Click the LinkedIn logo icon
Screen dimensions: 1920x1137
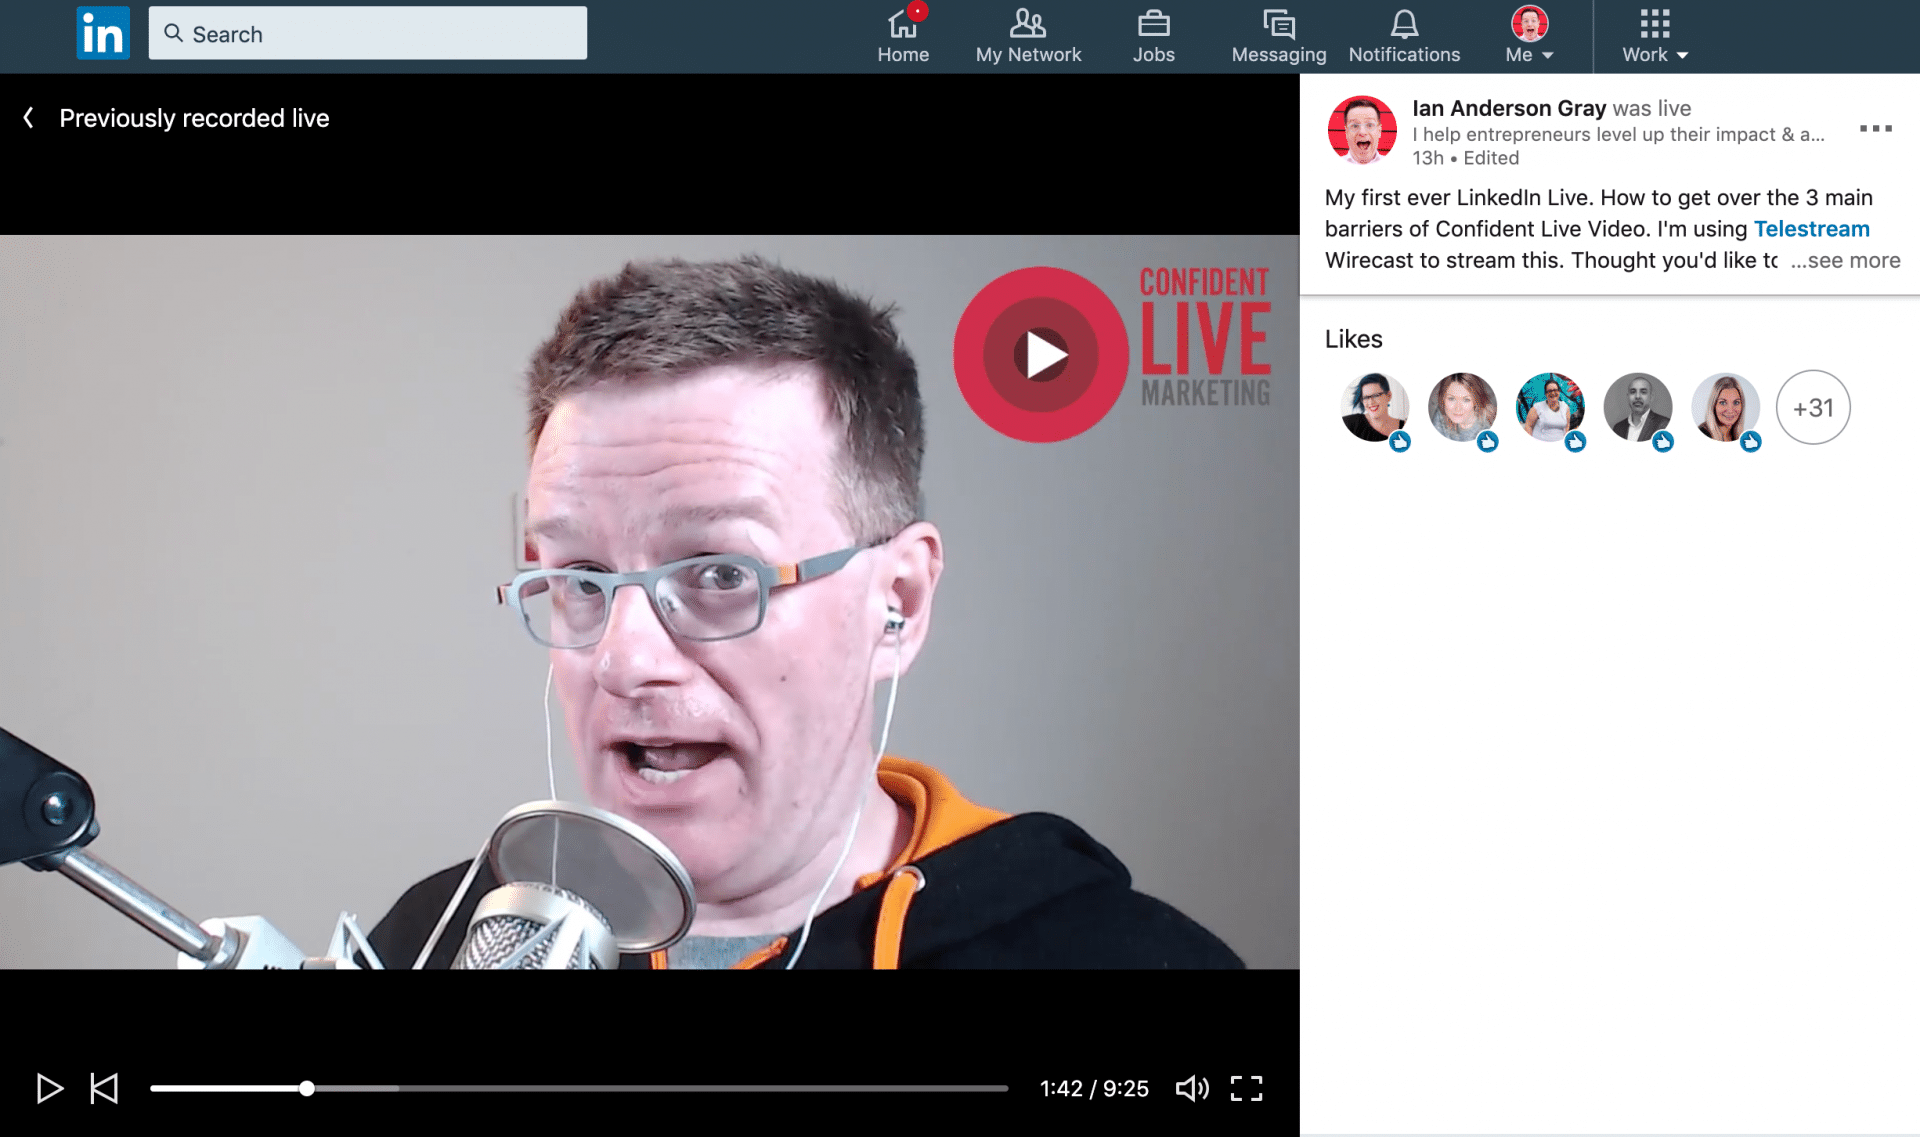point(103,34)
